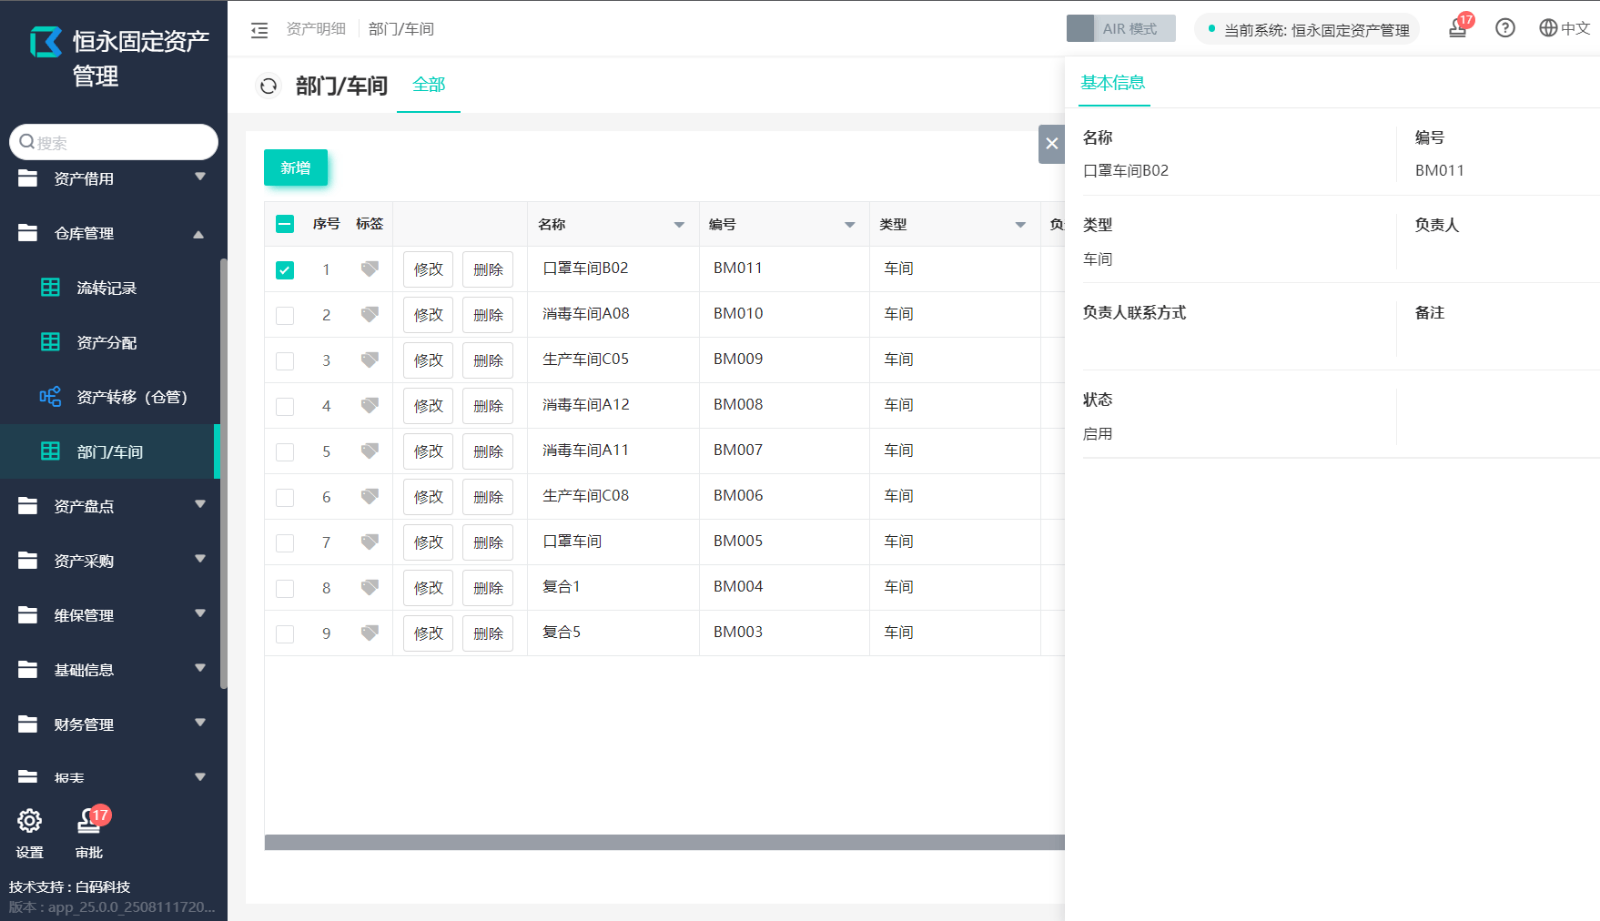Viewport: 1600px width, 921px height.
Task: Open 设置 gear icon in sidebar
Action: pyautogui.click(x=30, y=821)
